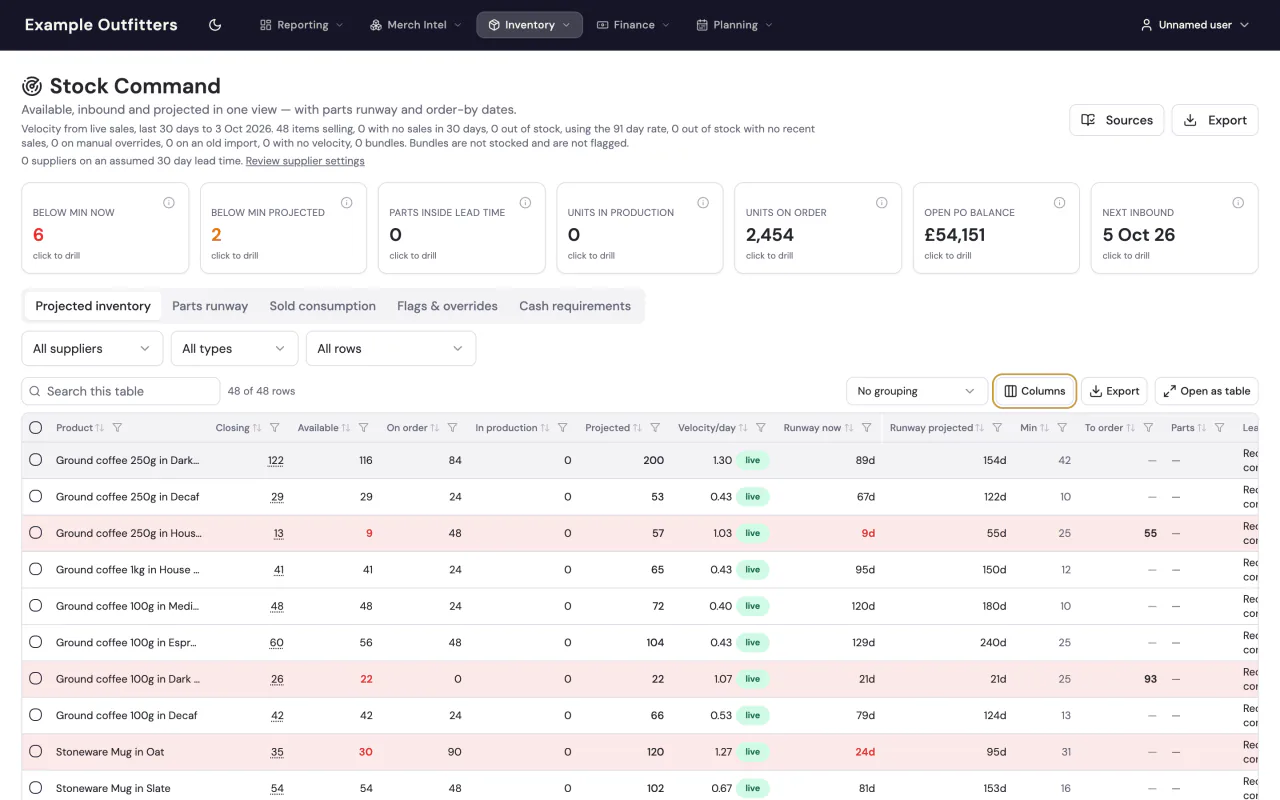This screenshot has height=800, width=1280.
Task: Click info icon on Below Min Projected card
Action: [x=347, y=203]
